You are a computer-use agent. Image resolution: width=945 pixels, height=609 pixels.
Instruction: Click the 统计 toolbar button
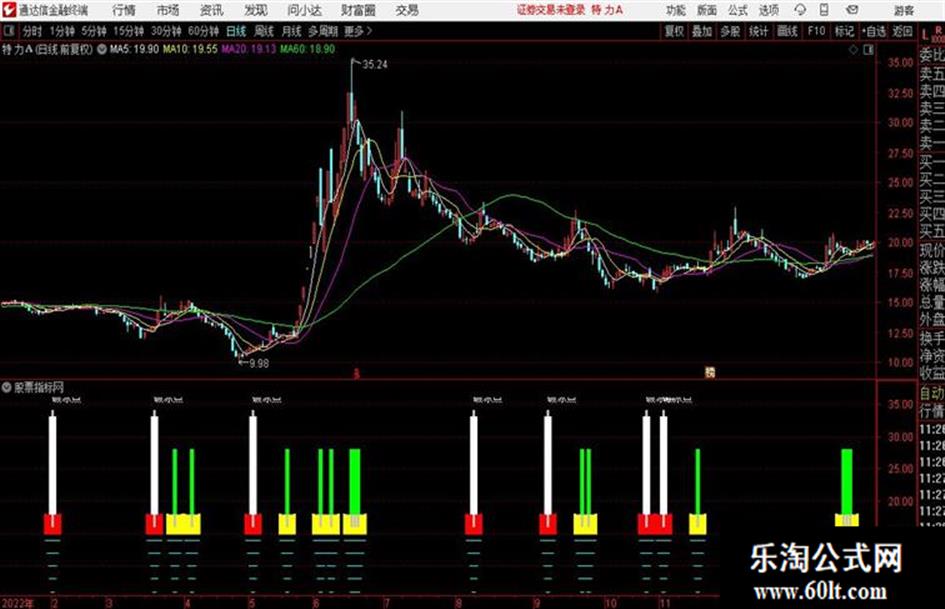(x=758, y=31)
